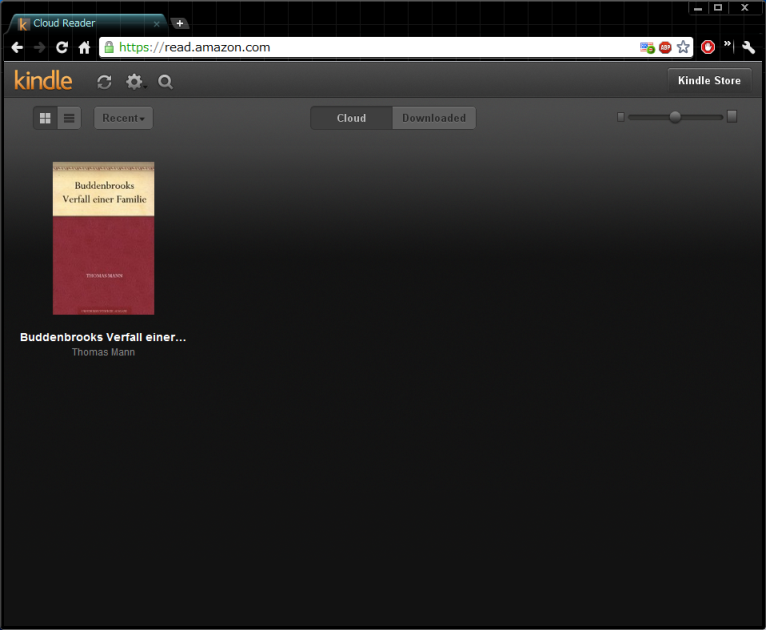The width and height of the screenshot is (766, 630).
Task: Select the Cloud Reader tab
Action: coord(85,23)
